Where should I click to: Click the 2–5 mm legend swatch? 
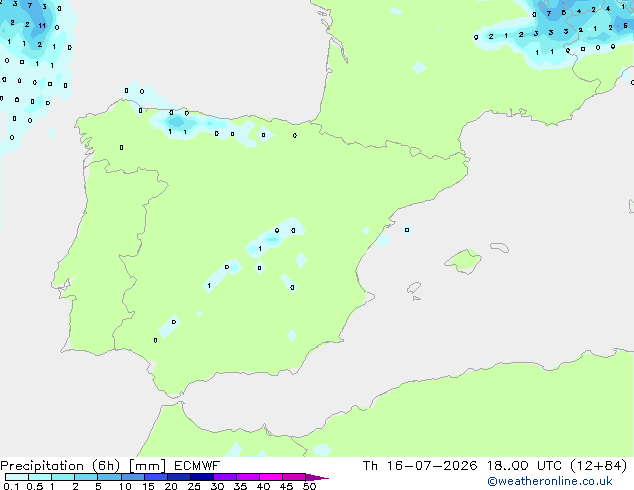[x=86, y=477]
